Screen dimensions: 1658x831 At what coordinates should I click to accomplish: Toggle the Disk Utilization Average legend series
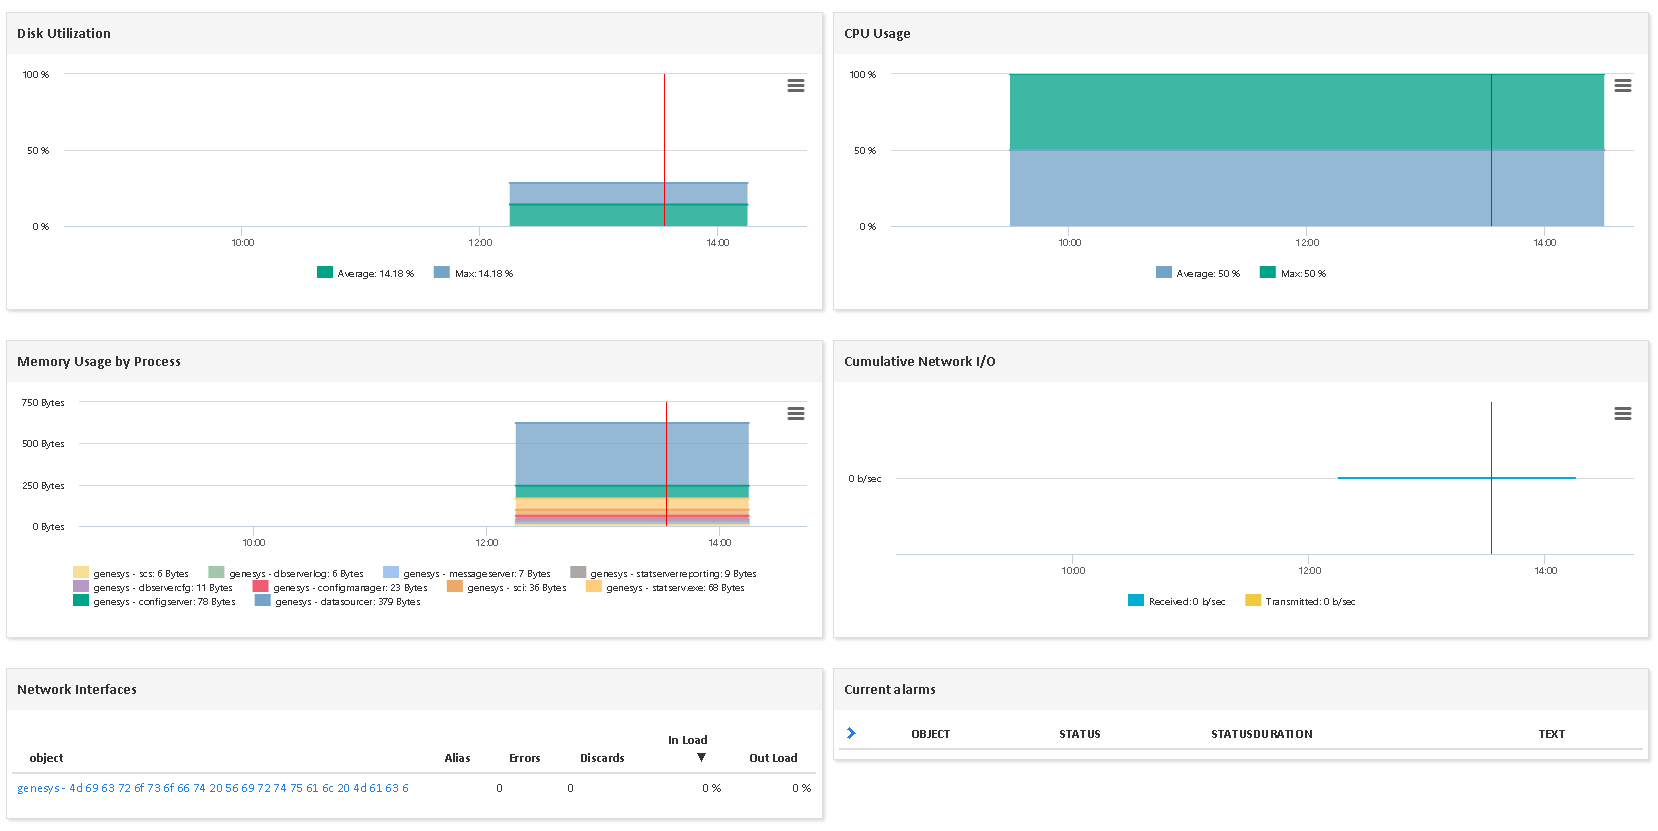pyautogui.click(x=365, y=273)
